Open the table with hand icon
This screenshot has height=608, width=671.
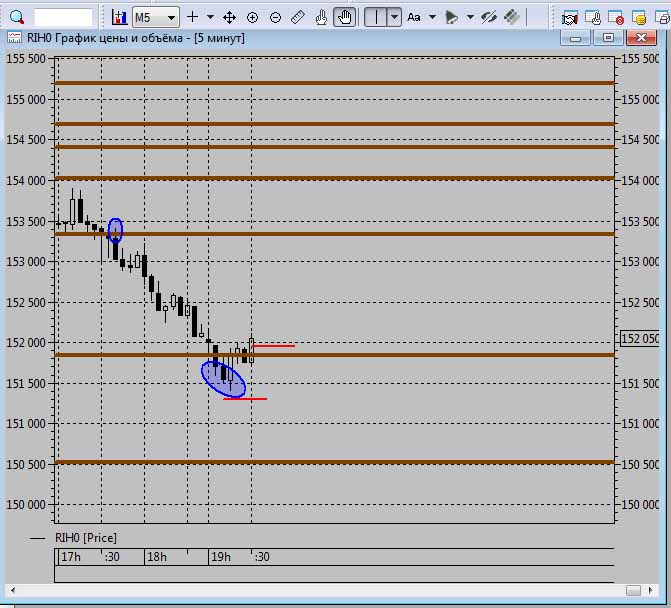(593, 18)
